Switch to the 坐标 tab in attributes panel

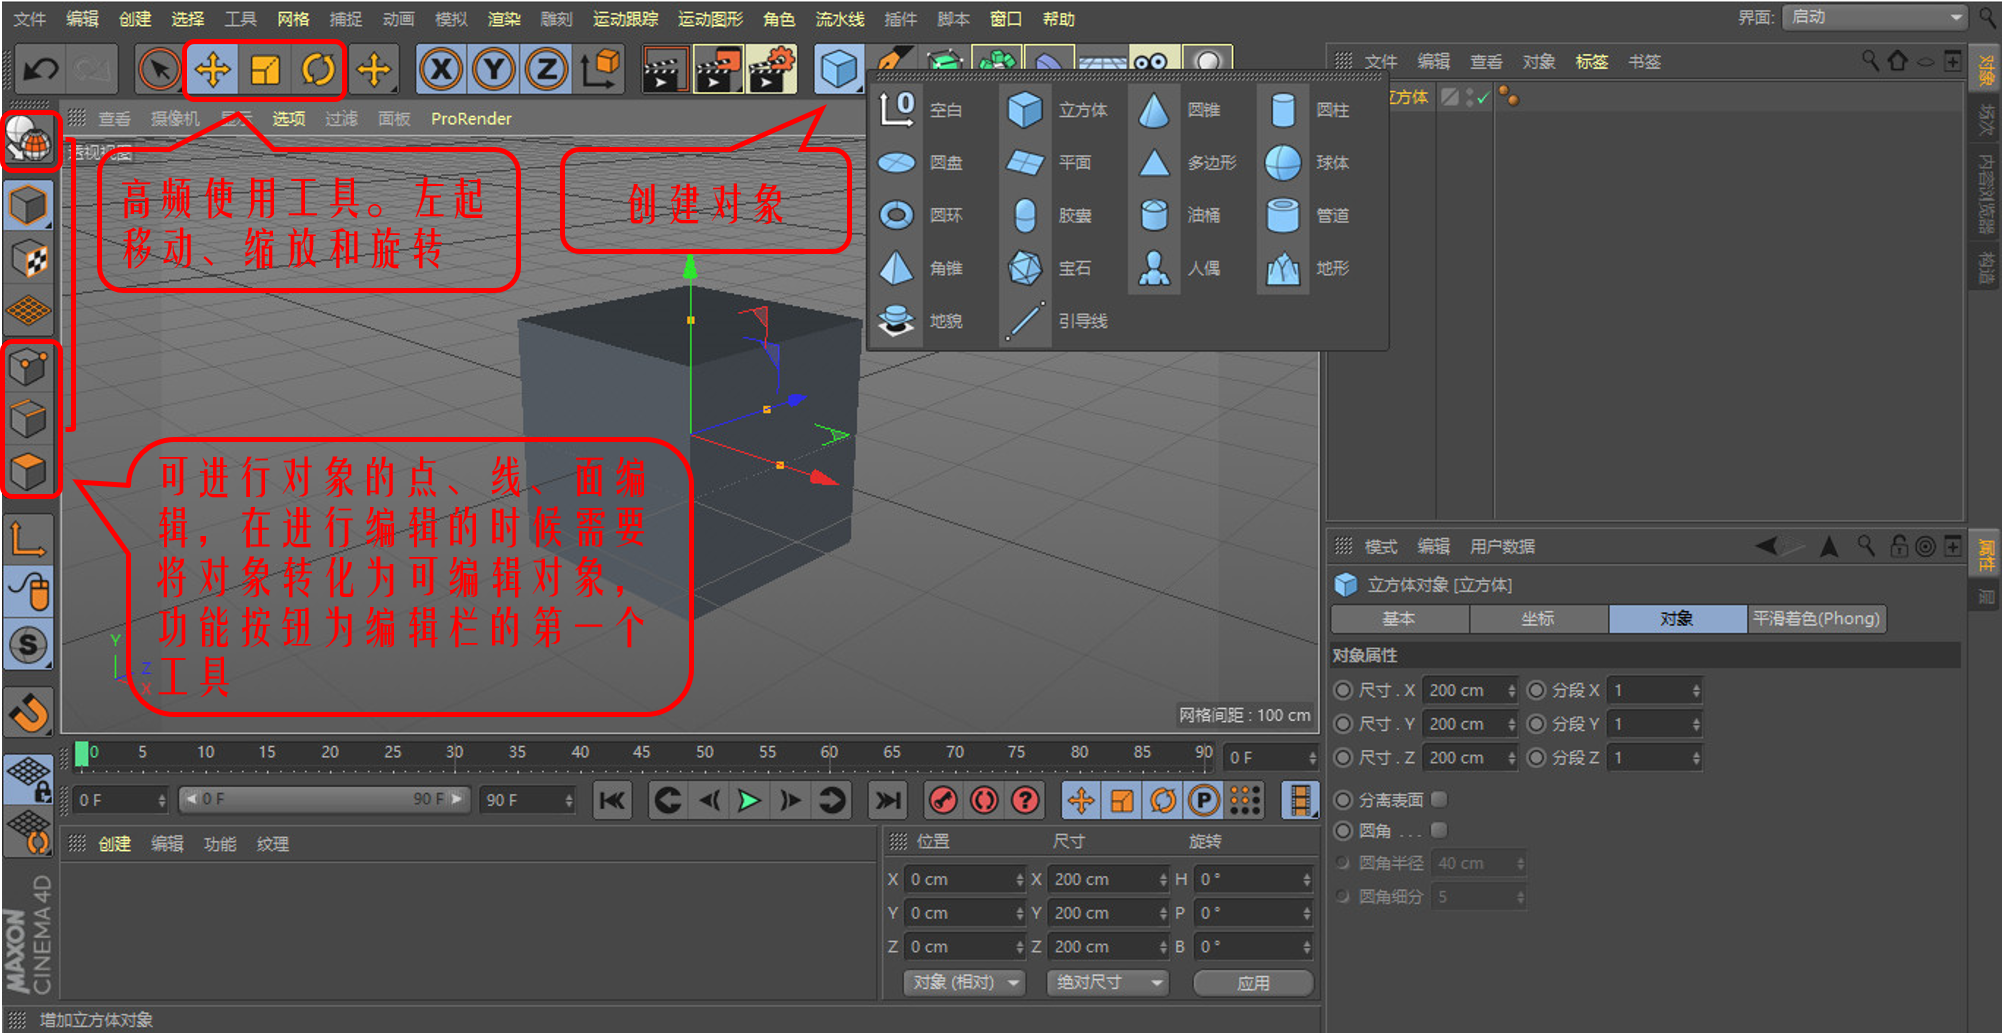click(x=1538, y=619)
